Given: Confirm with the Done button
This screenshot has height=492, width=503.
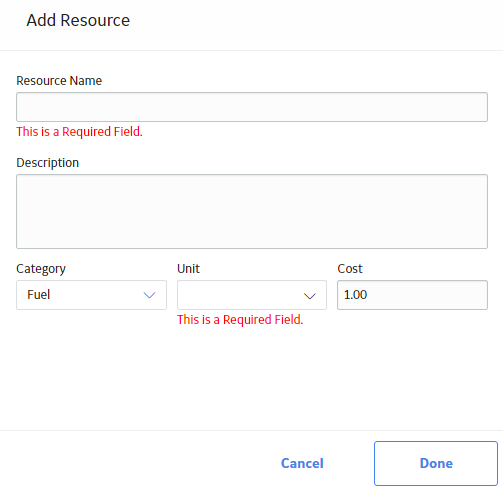Looking at the screenshot, I should coord(436,463).
